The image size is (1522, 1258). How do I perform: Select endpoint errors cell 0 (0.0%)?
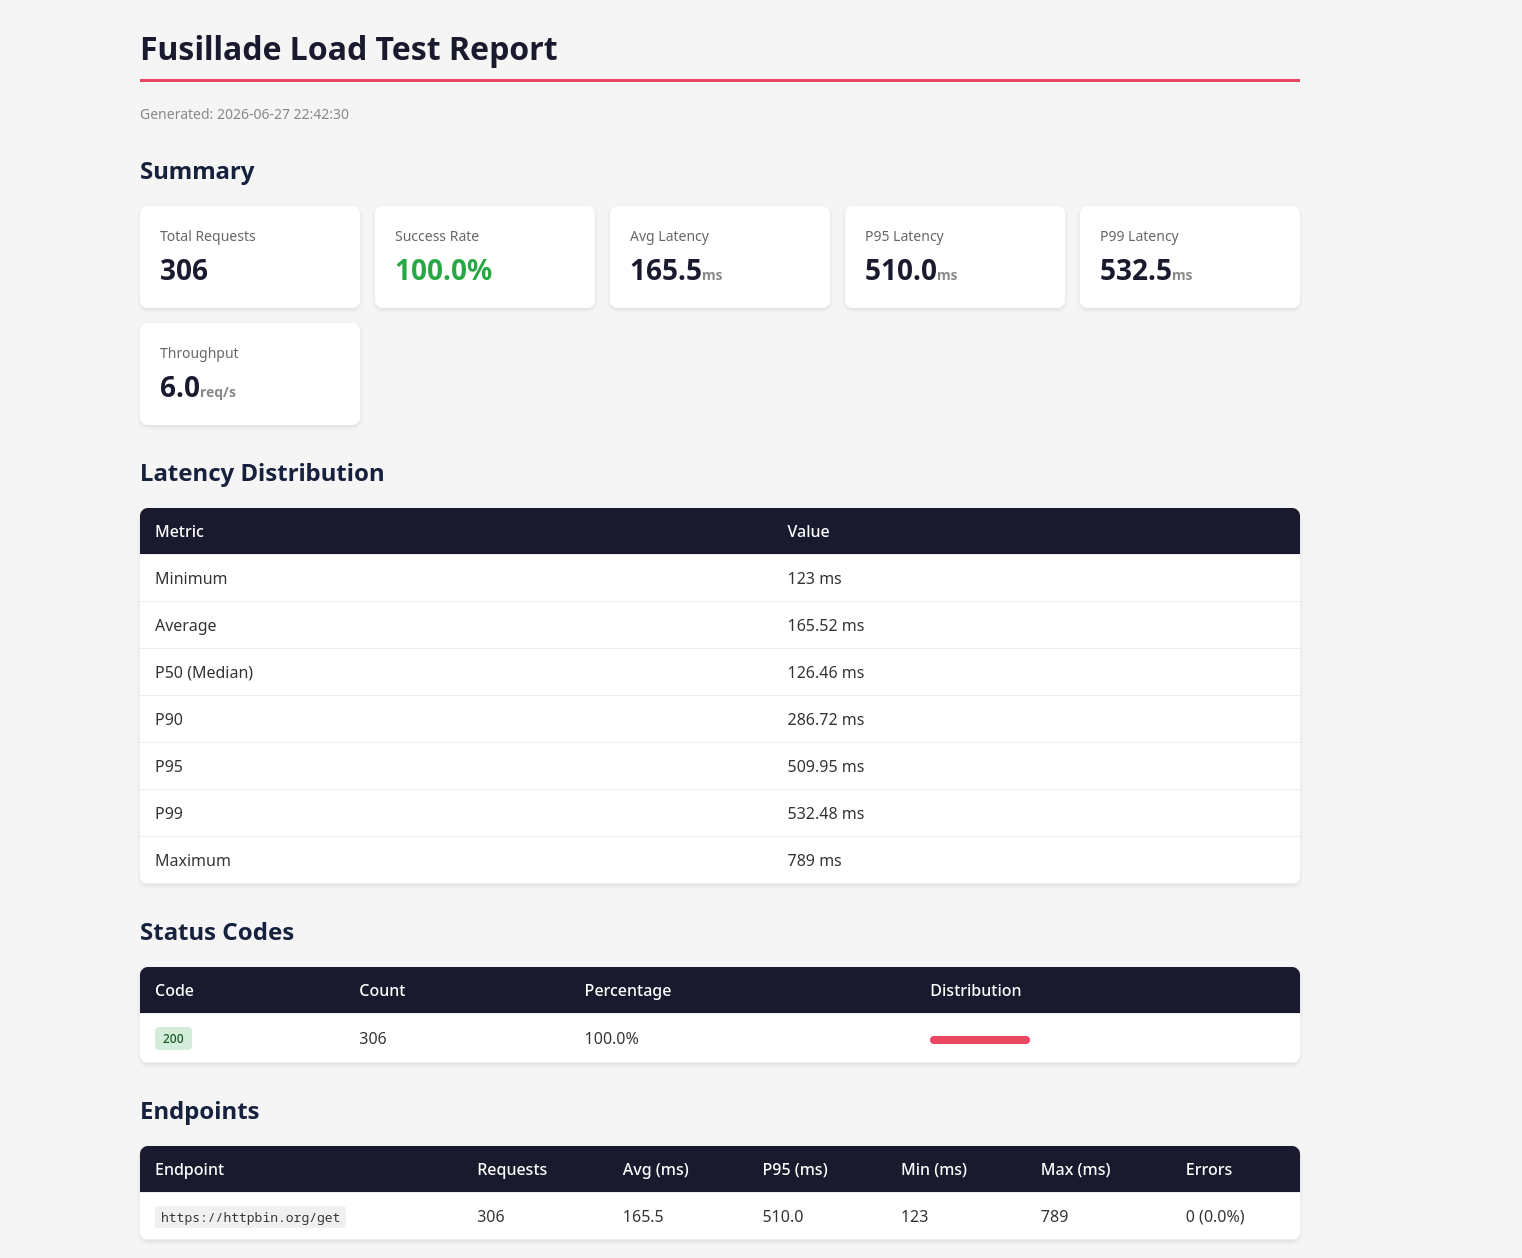click(1215, 1216)
